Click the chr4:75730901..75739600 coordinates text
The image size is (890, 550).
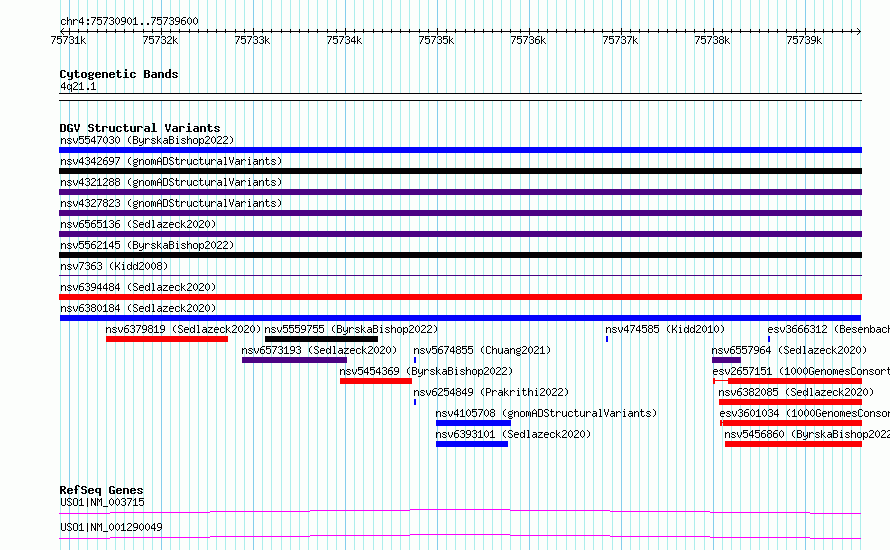[x=129, y=22]
